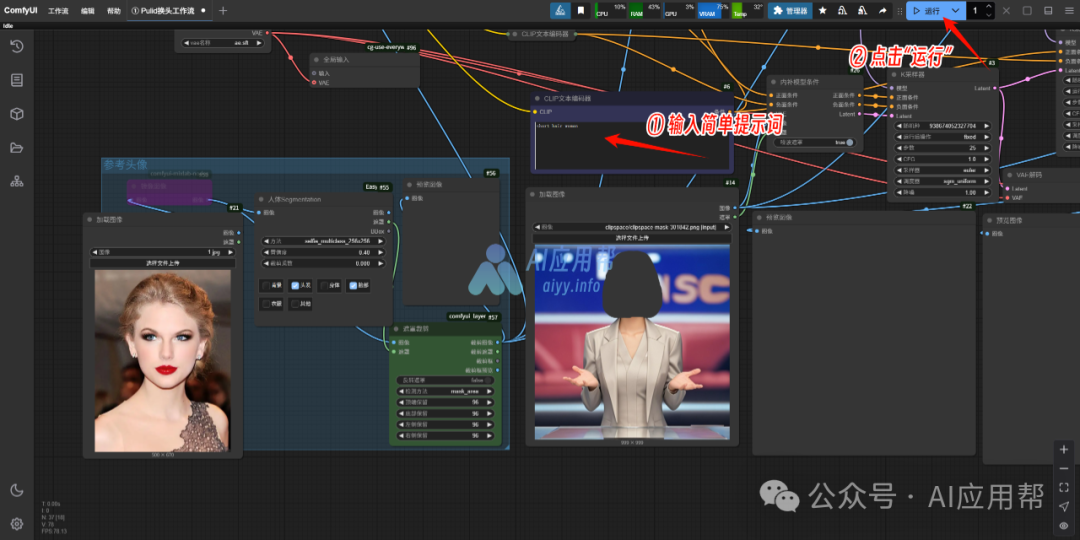This screenshot has width=1080, height=540.
Task: Open the 帮助 menu
Action: [x=114, y=11]
